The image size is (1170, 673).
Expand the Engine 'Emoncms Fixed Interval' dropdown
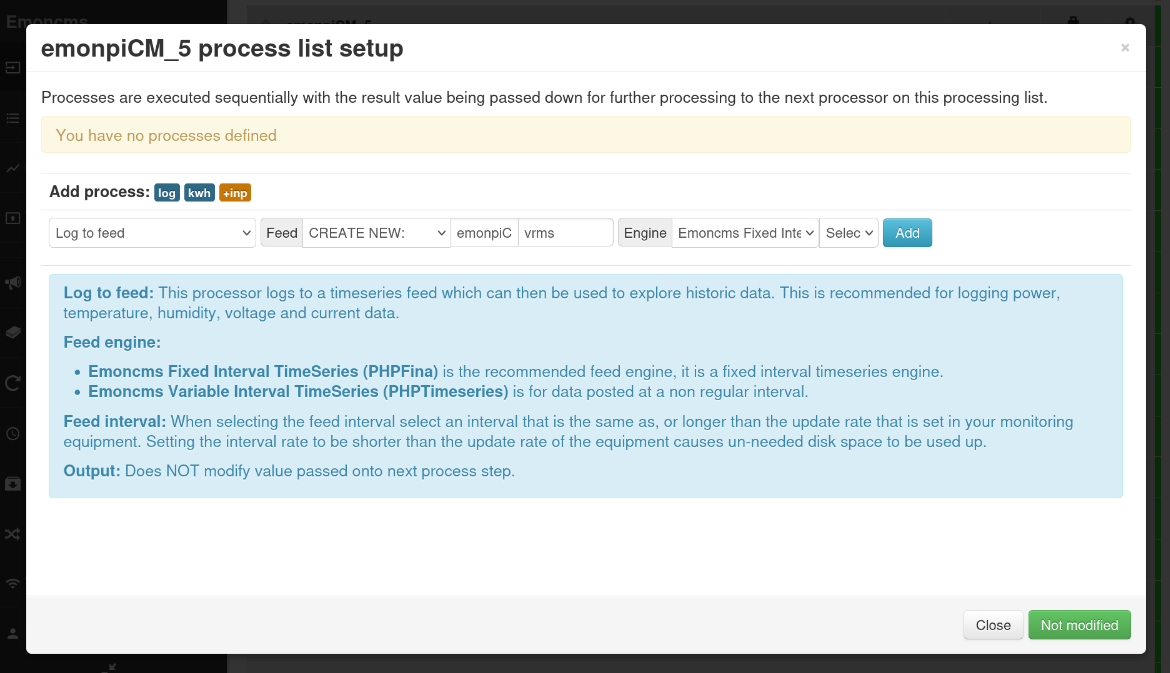tap(745, 233)
